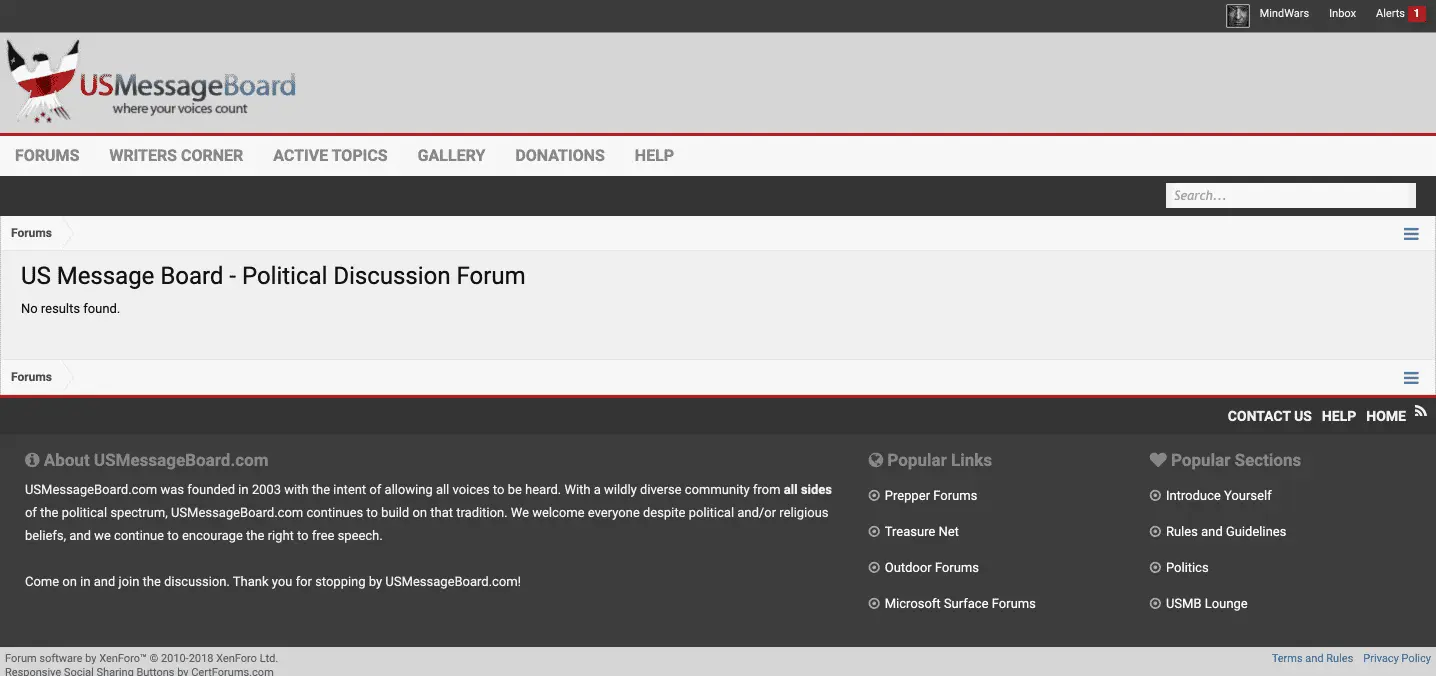
Task: Click the bullet icon beside Prepper Forums
Action: [874, 496]
